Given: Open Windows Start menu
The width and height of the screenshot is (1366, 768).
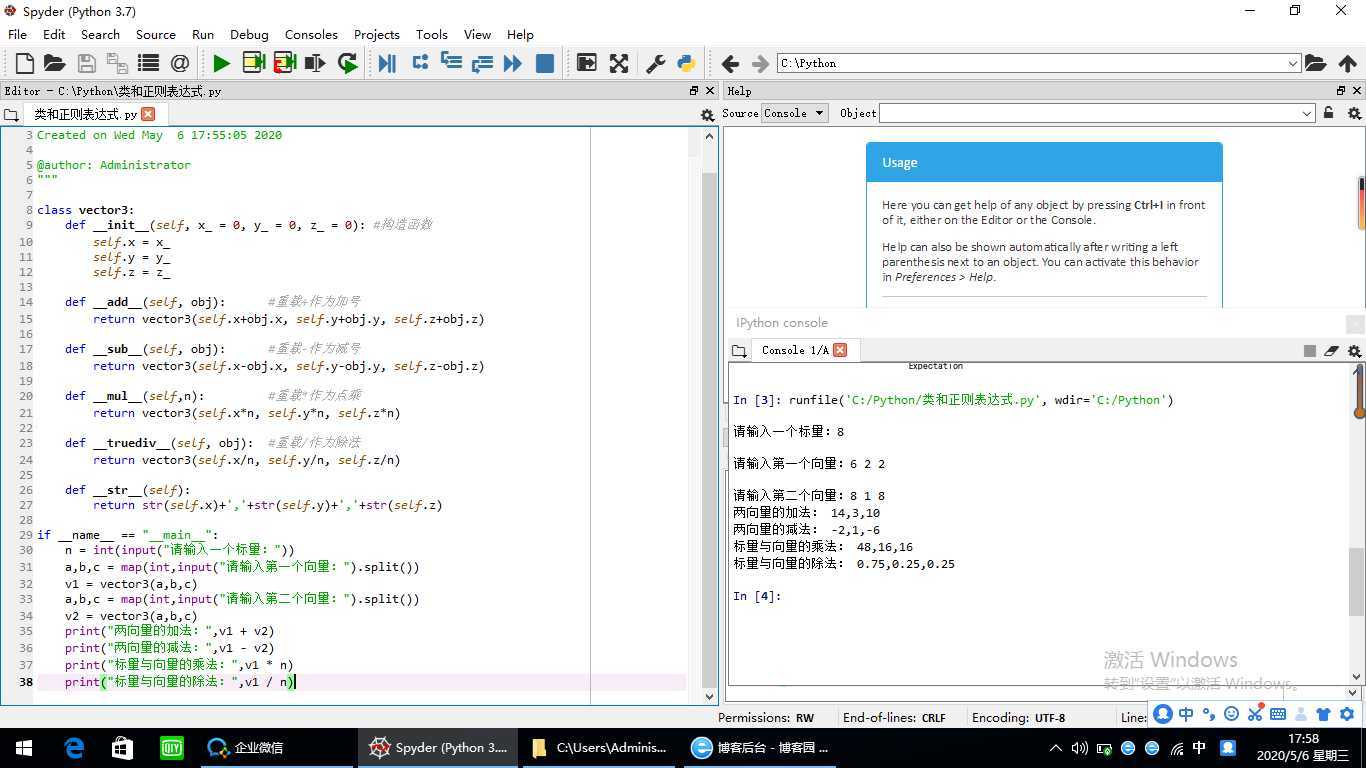Looking at the screenshot, I should coord(23,747).
